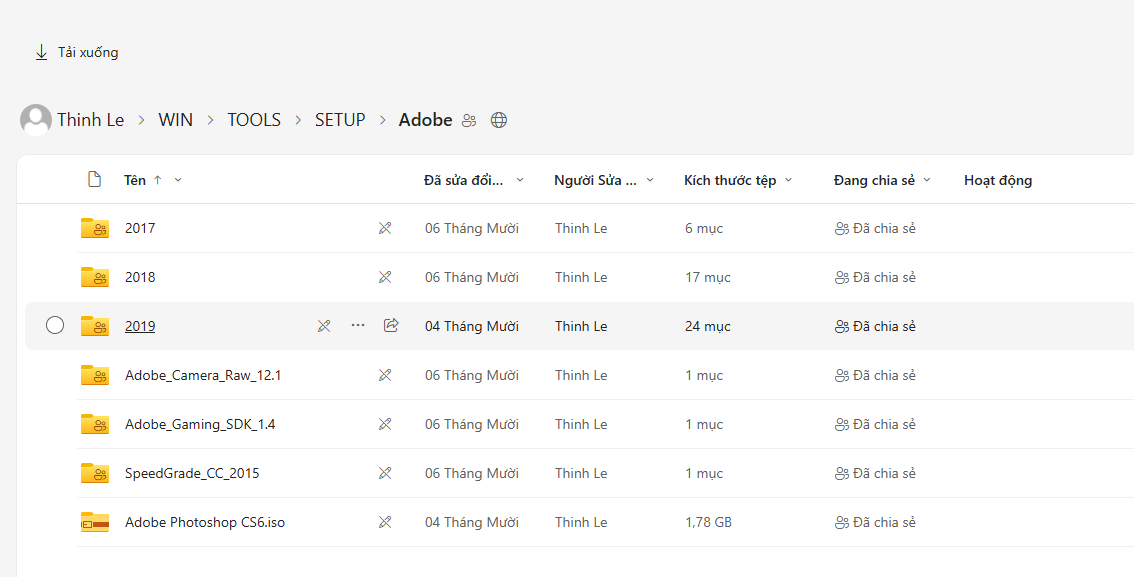Click the shared people icon beside the Adobe breadcrumb
1134x577 pixels.
point(469,121)
